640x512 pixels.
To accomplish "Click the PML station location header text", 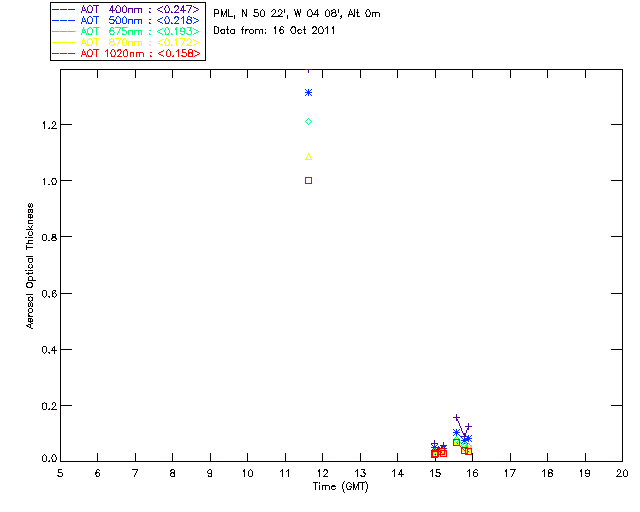I will (297, 14).
